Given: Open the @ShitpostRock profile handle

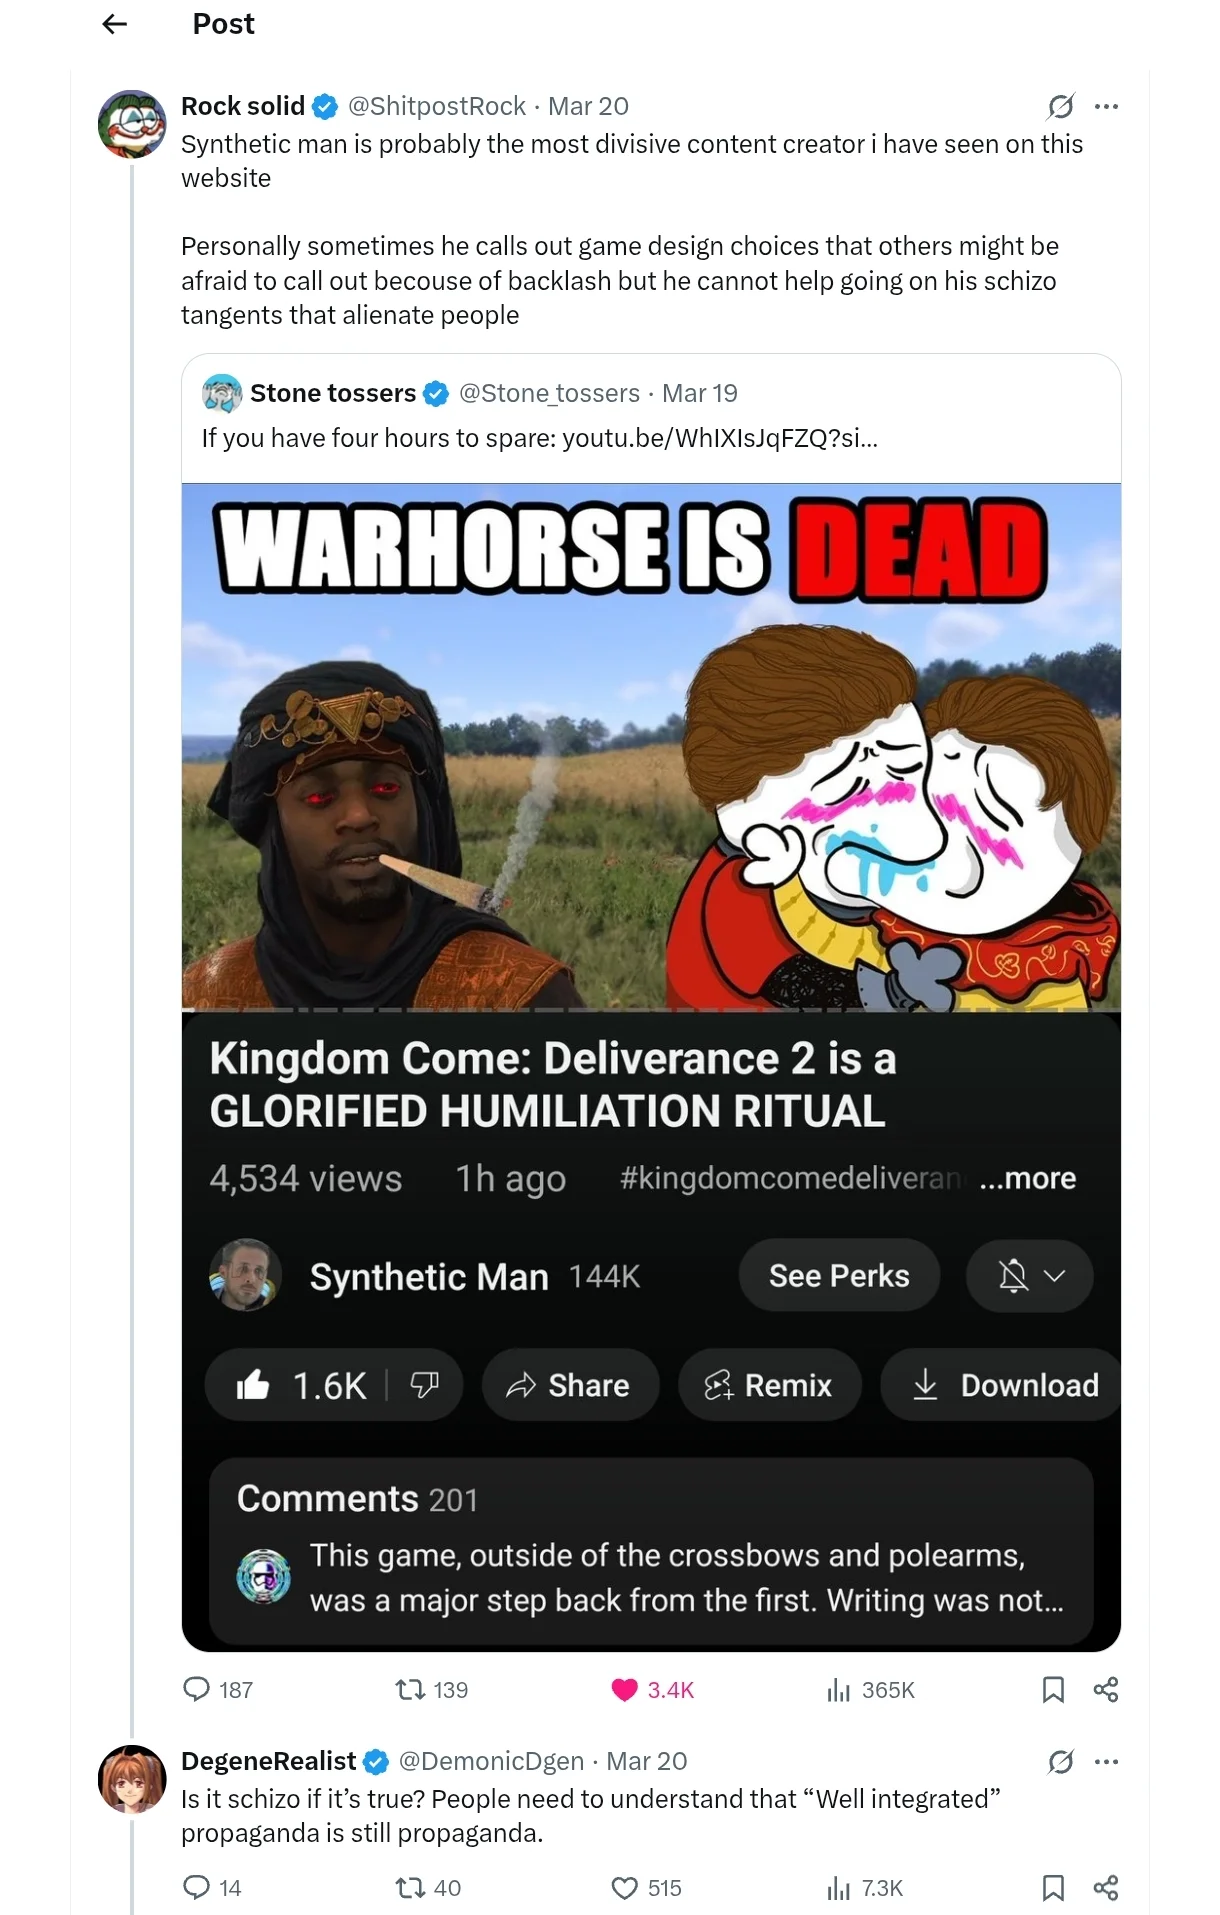Looking at the screenshot, I should 437,106.
